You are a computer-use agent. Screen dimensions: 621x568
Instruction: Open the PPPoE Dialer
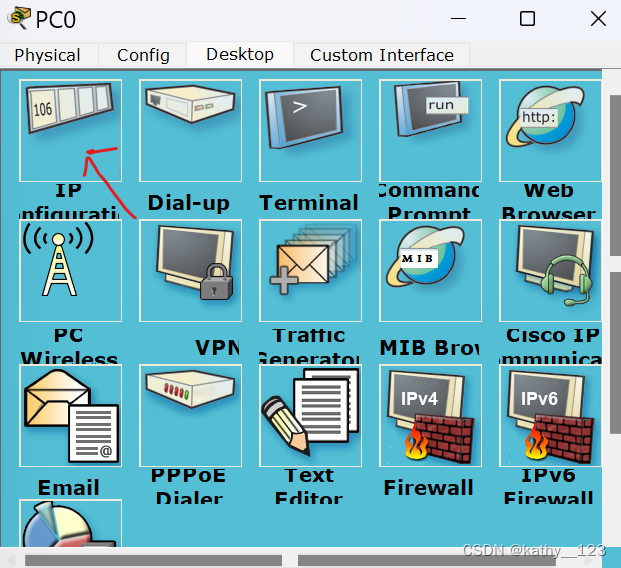click(x=190, y=416)
